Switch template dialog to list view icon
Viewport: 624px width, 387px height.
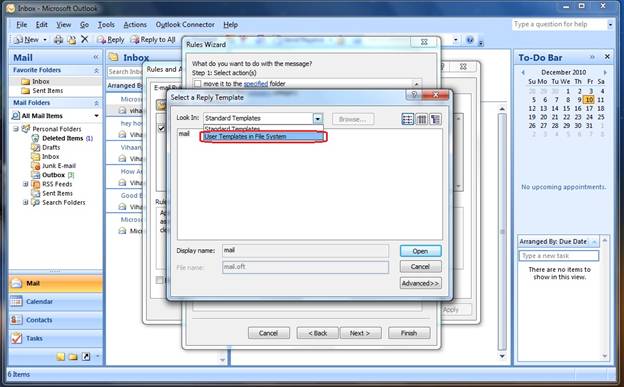point(408,119)
